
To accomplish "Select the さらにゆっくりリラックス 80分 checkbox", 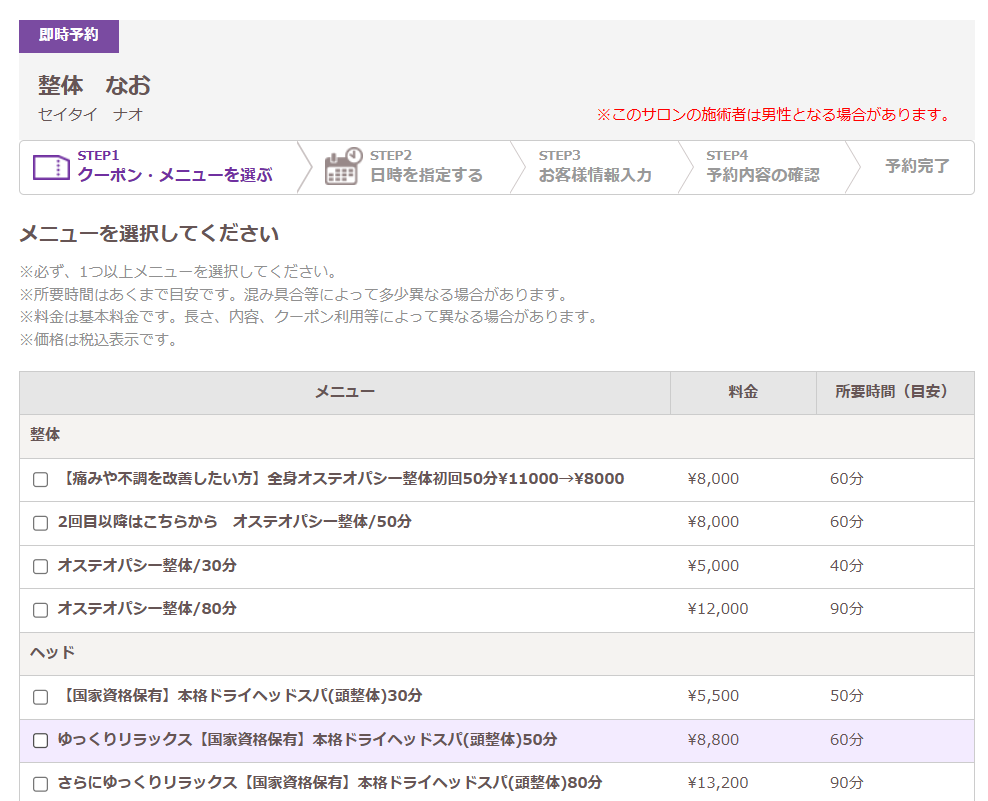I will (x=41, y=784).
